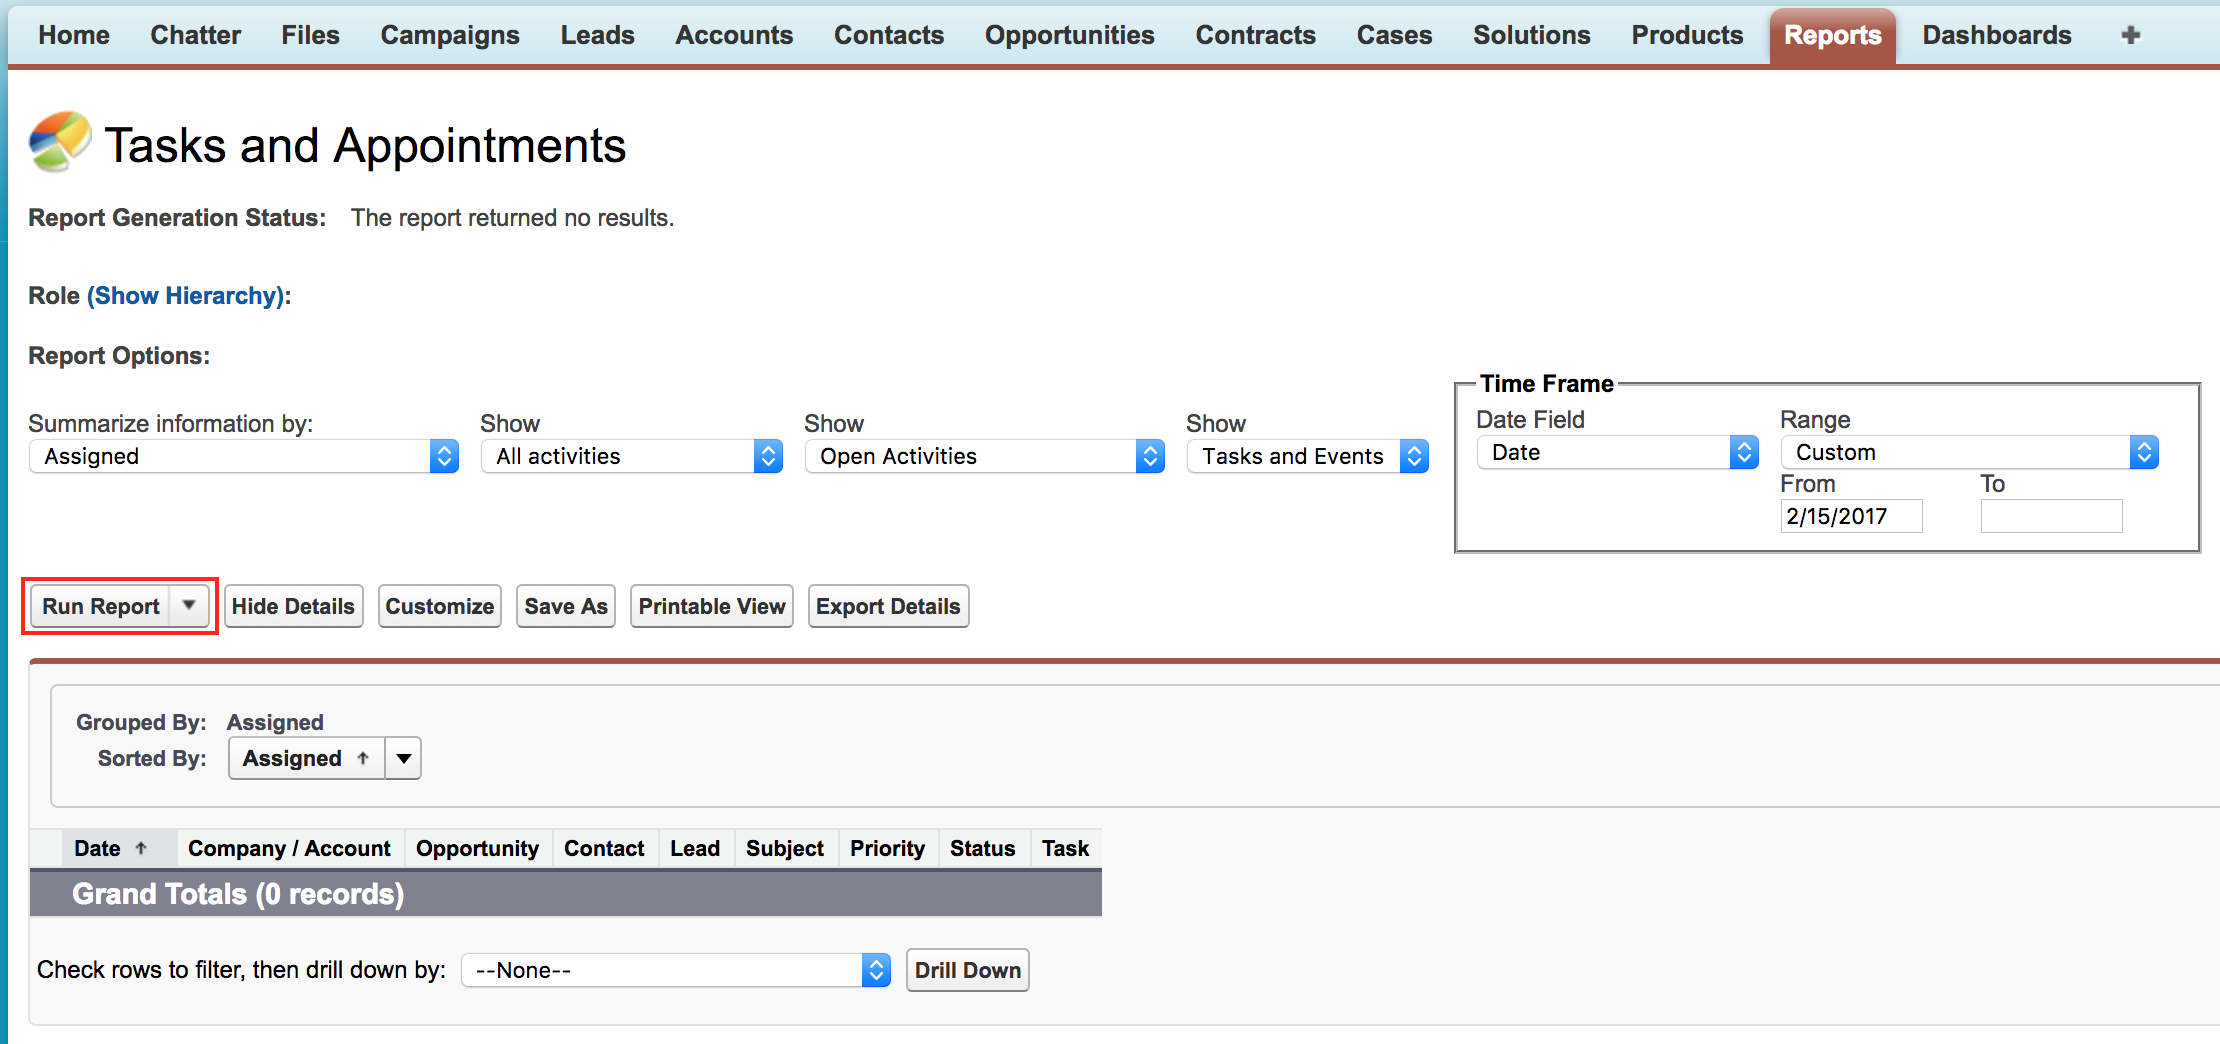Open the drill down by --None-- dropdown

[x=675, y=971]
